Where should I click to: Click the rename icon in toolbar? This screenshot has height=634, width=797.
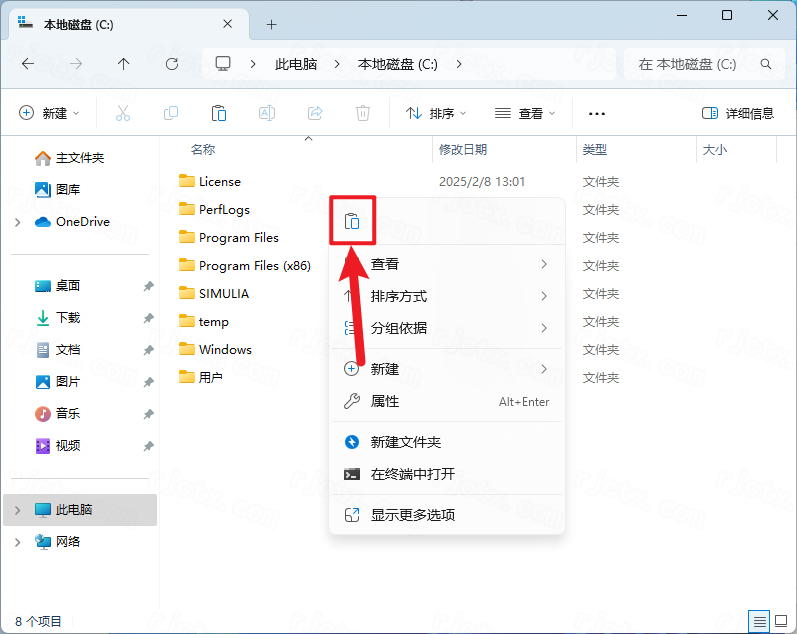point(267,113)
